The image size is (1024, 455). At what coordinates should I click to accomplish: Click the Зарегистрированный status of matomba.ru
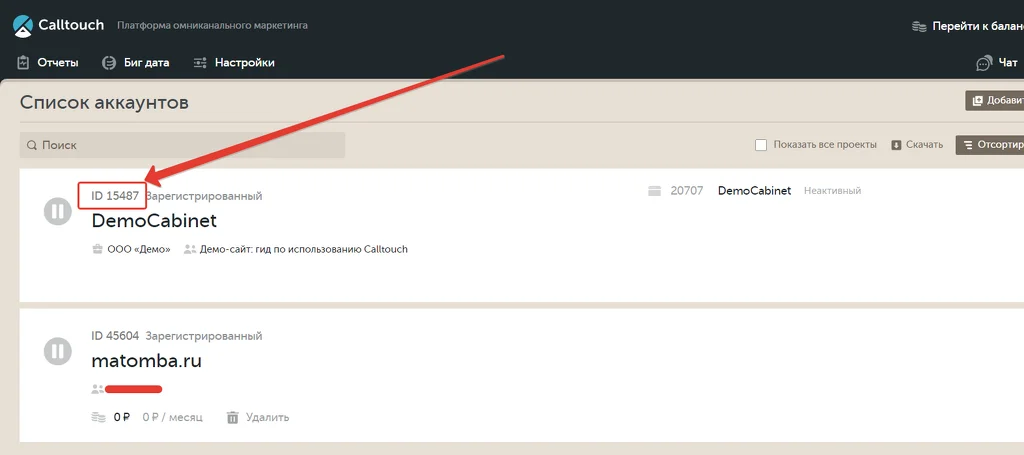[204, 336]
